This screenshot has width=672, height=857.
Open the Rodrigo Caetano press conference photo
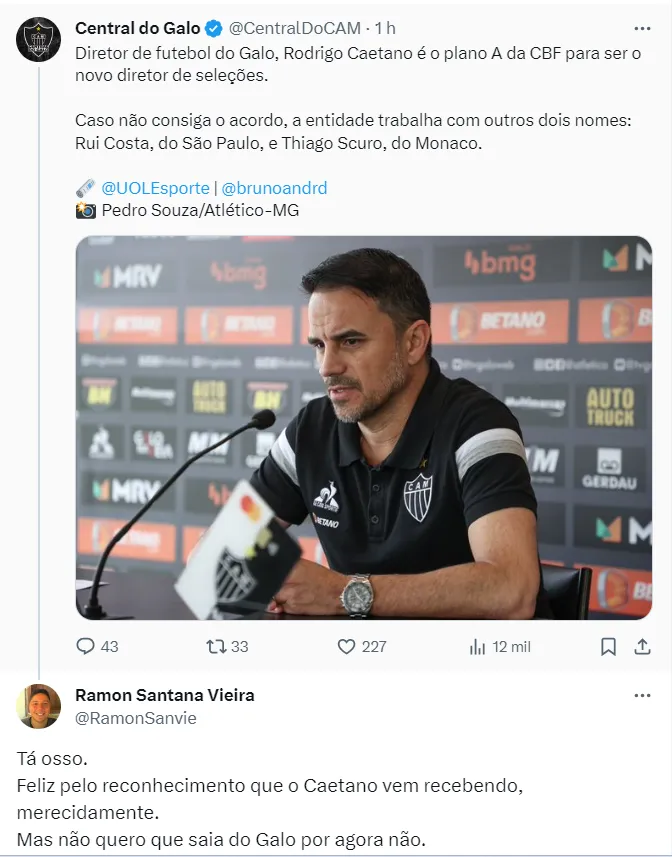[364, 427]
